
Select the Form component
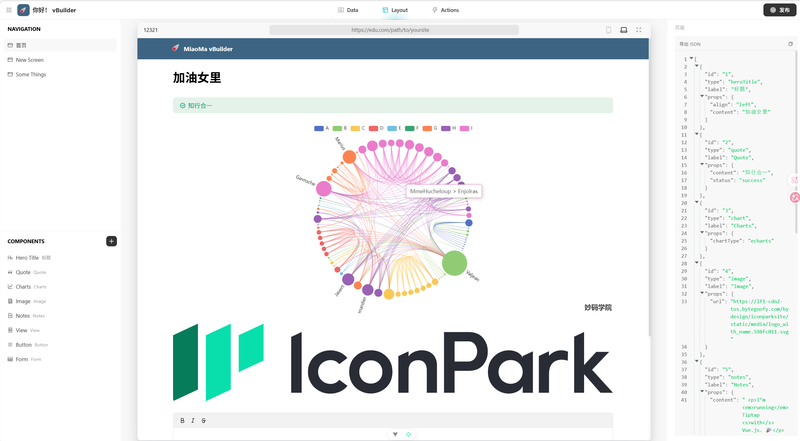(x=24, y=359)
